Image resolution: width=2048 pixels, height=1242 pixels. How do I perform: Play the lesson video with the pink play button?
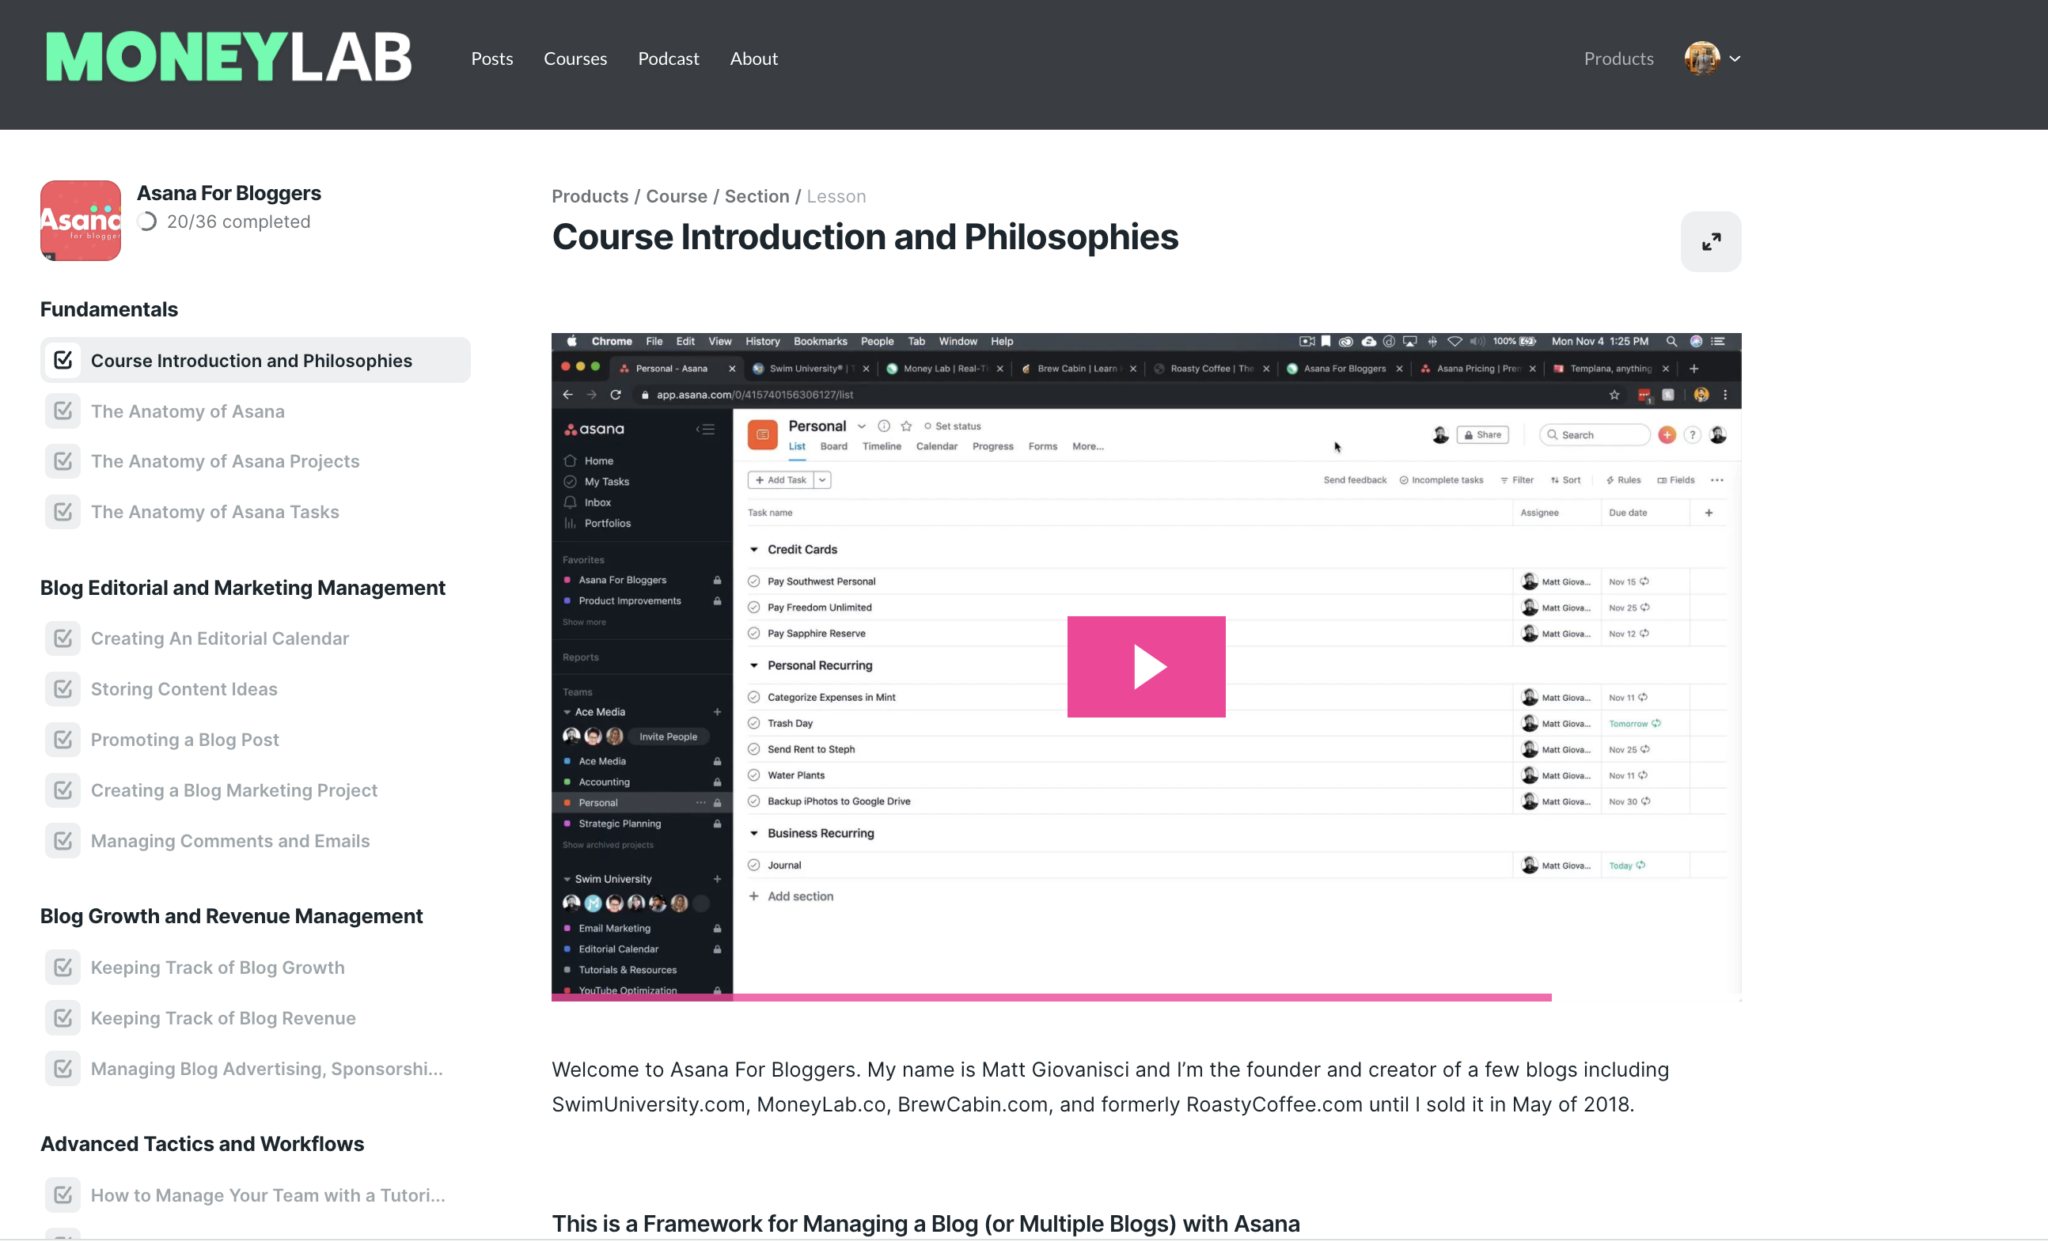click(1146, 666)
